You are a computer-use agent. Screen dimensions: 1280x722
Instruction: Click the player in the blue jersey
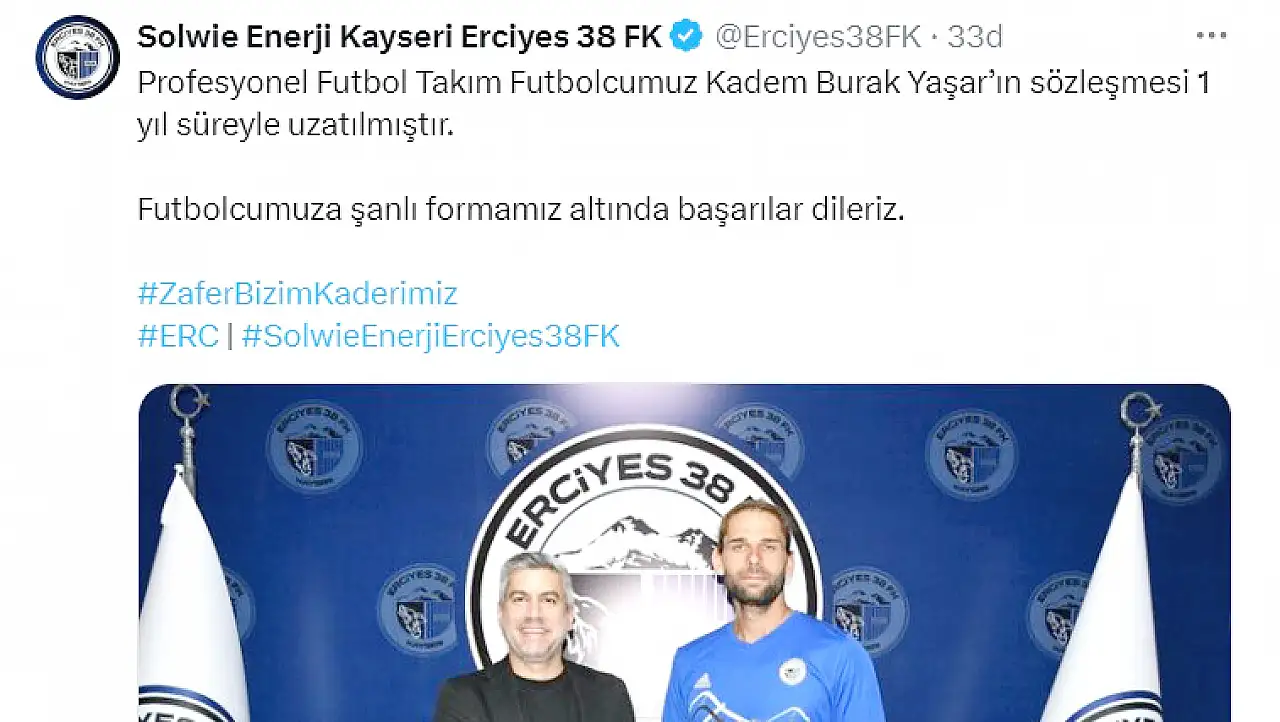click(771, 612)
